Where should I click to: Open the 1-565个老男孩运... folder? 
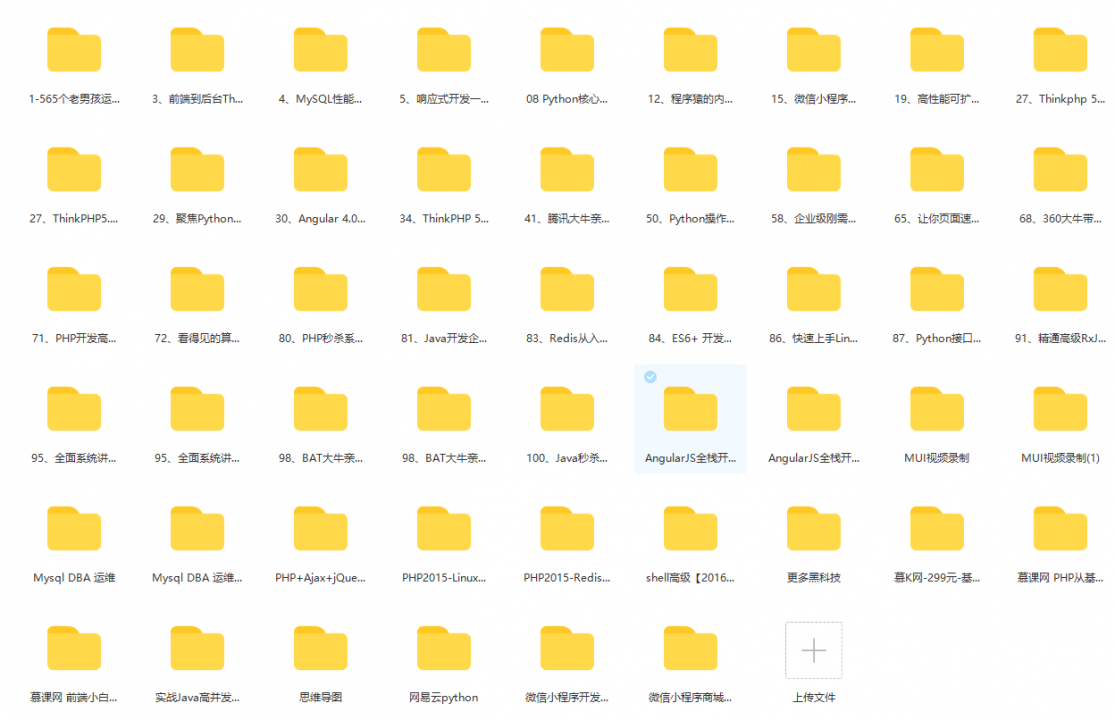tap(74, 50)
